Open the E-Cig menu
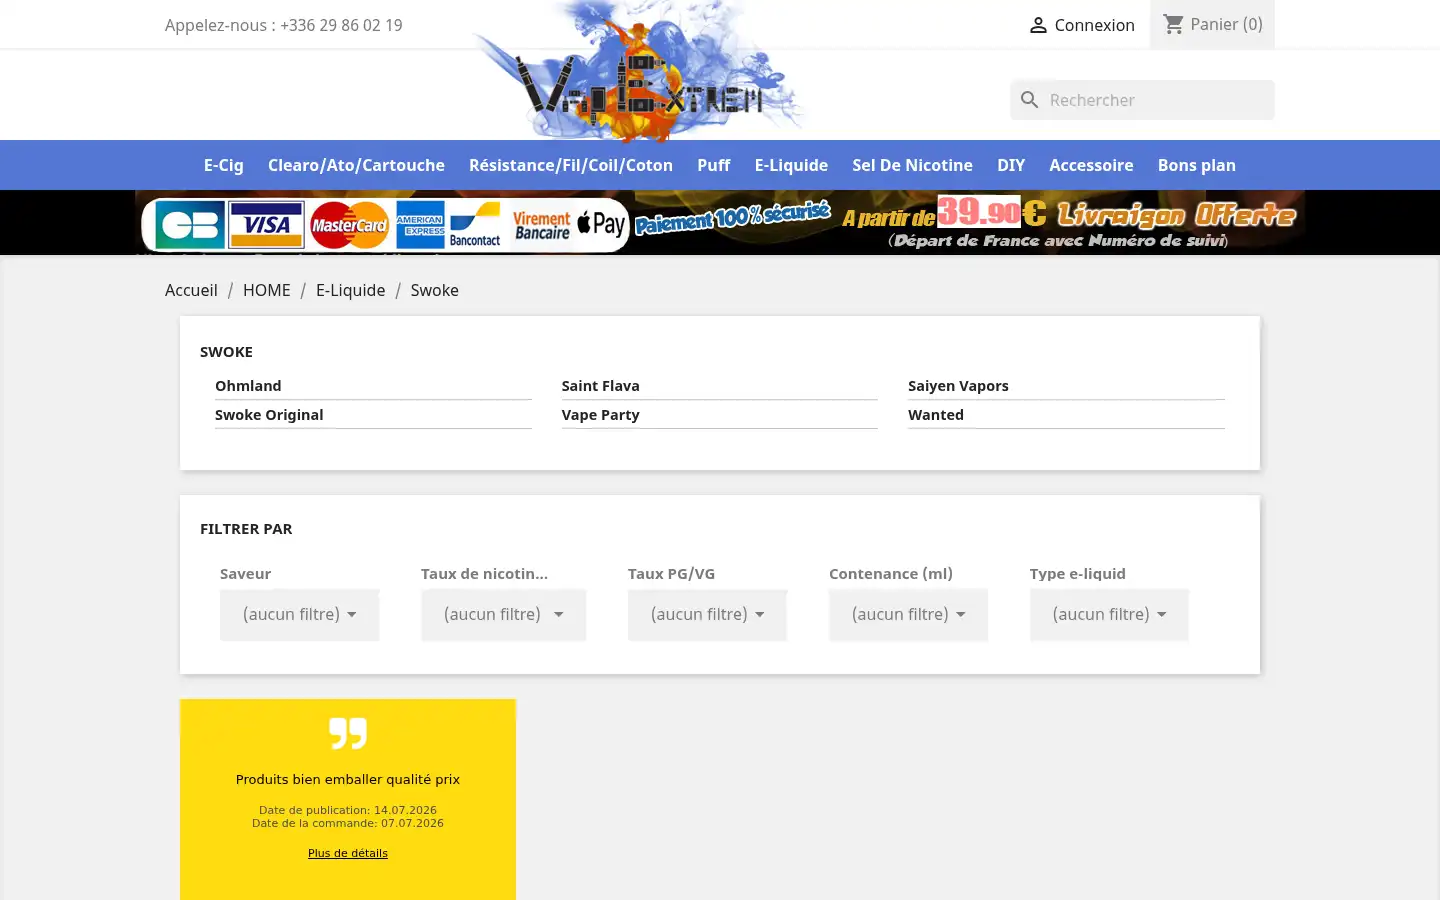 click(224, 165)
